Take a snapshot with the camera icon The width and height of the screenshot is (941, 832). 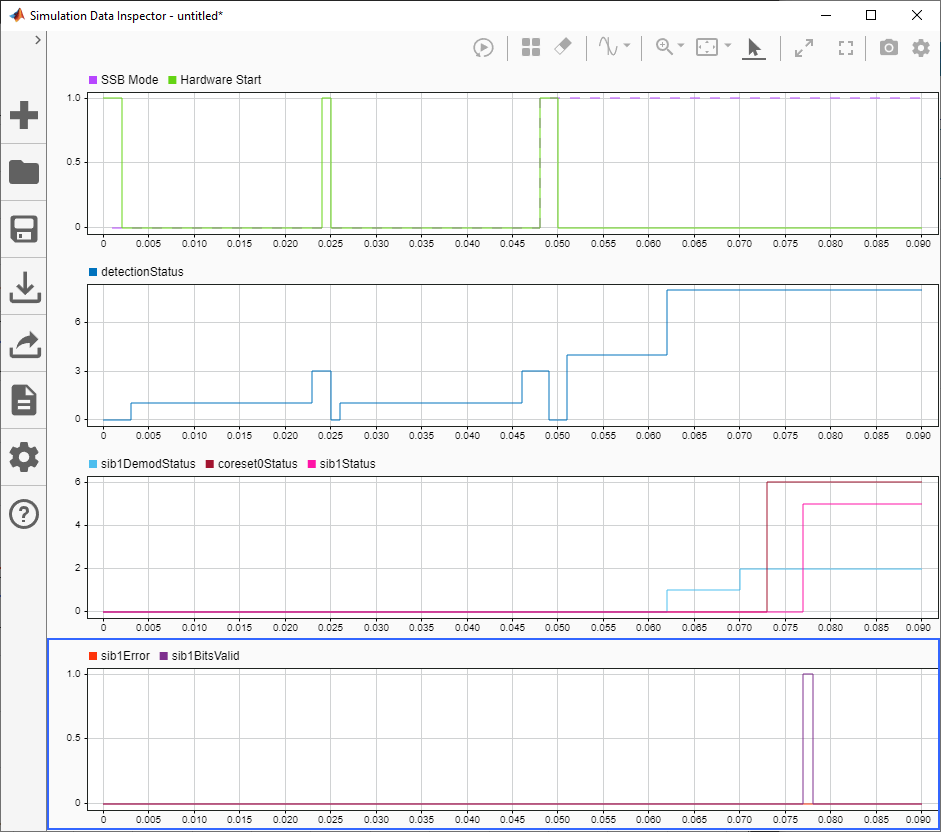(888, 47)
